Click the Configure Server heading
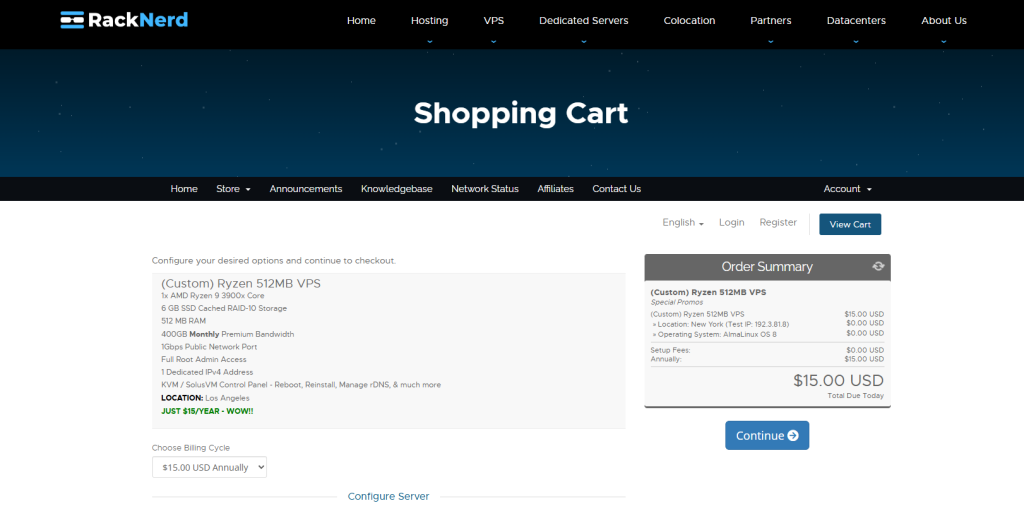This screenshot has width=1024, height=508. point(388,496)
